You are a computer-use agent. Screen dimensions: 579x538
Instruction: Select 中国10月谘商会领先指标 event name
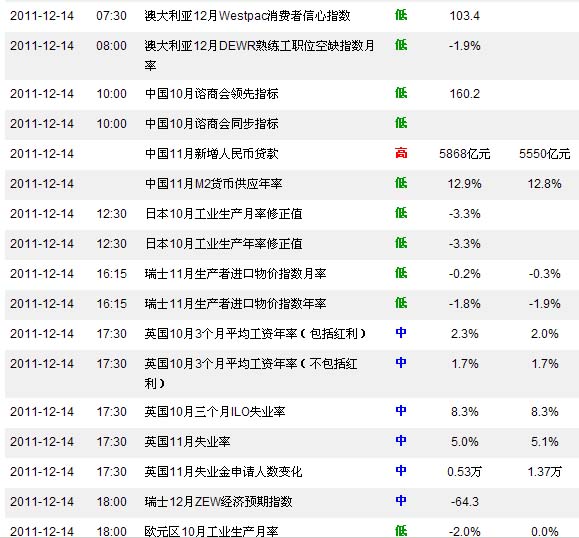pyautogui.click(x=212, y=94)
